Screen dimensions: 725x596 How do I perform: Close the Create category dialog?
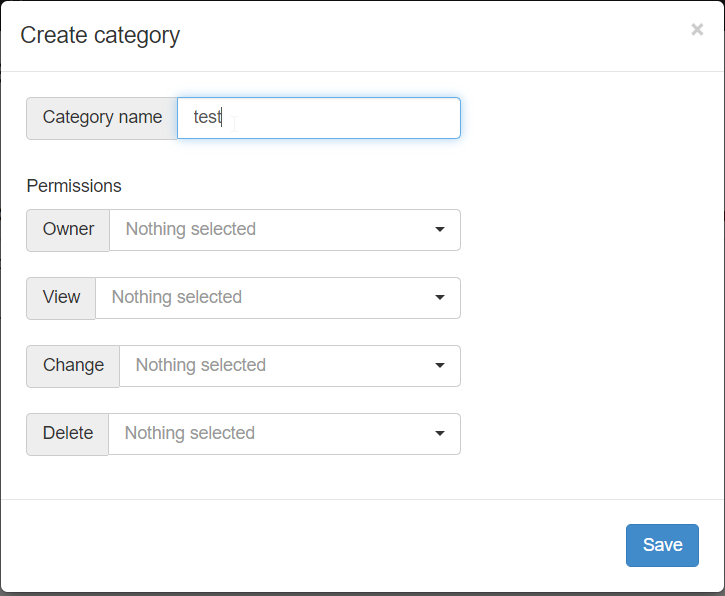[697, 30]
